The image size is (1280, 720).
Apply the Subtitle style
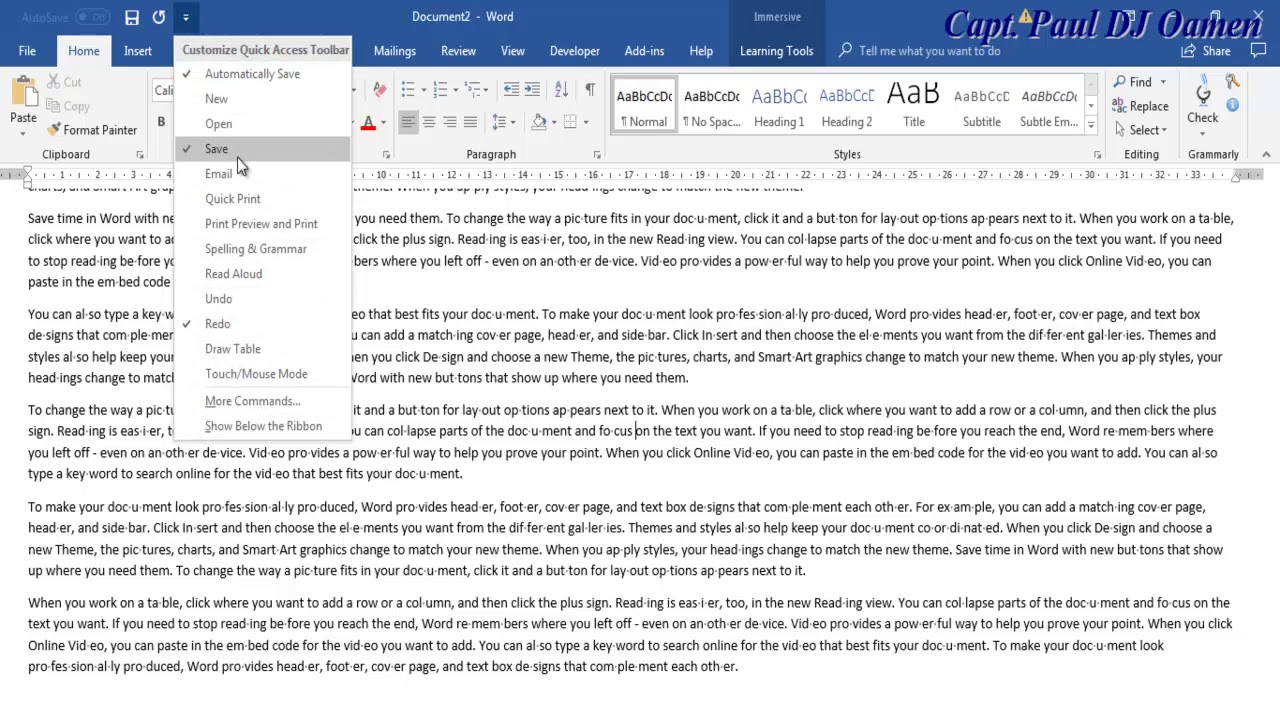pyautogui.click(x=981, y=106)
